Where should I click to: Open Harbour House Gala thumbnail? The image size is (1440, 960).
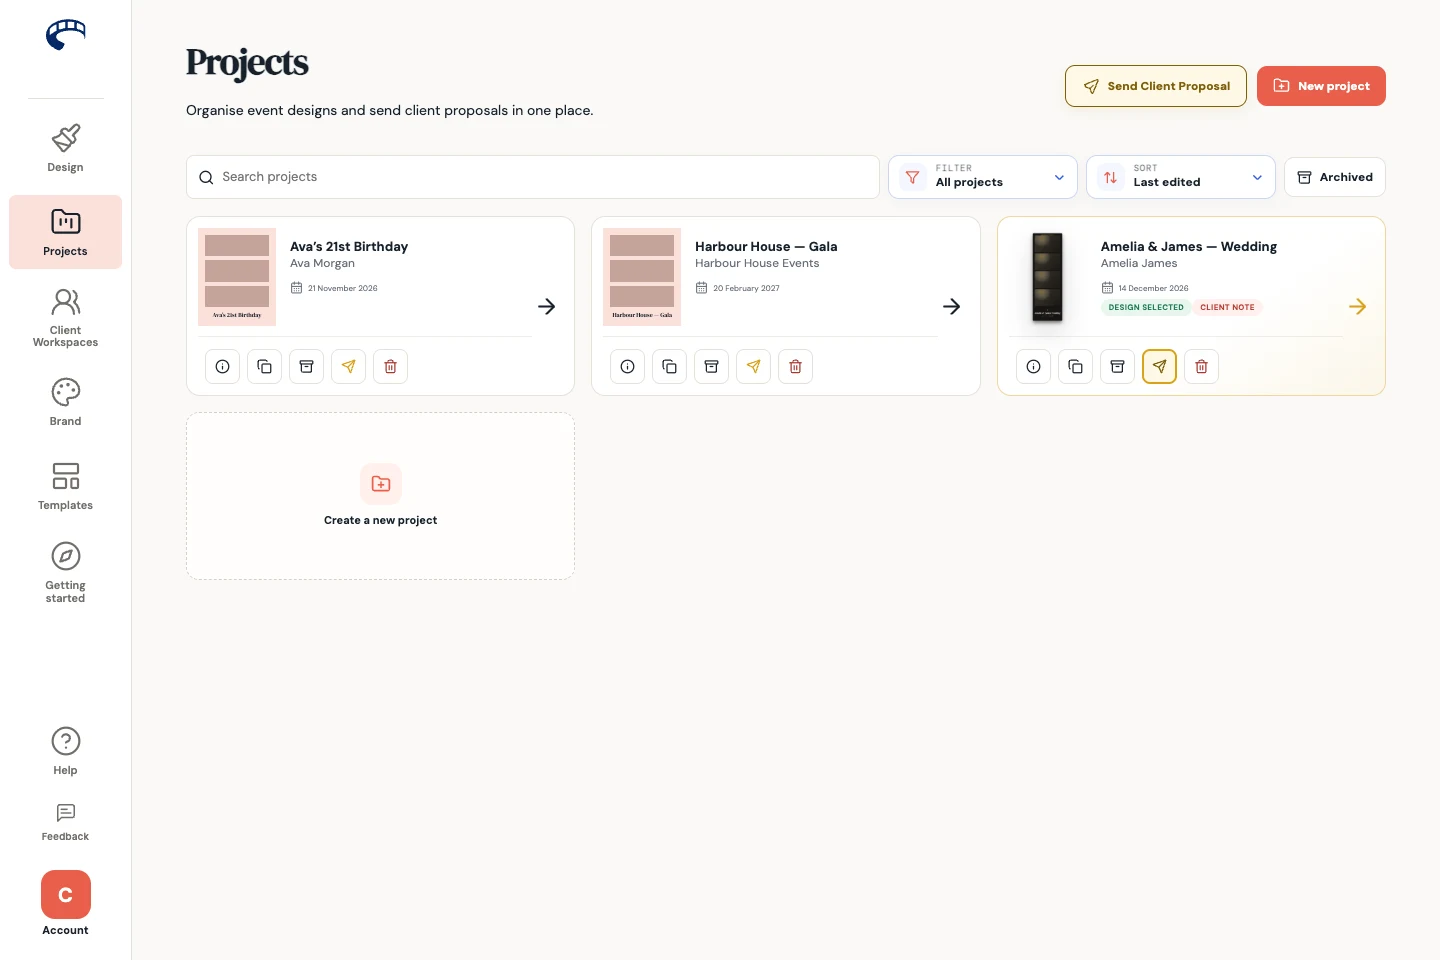coord(642,277)
